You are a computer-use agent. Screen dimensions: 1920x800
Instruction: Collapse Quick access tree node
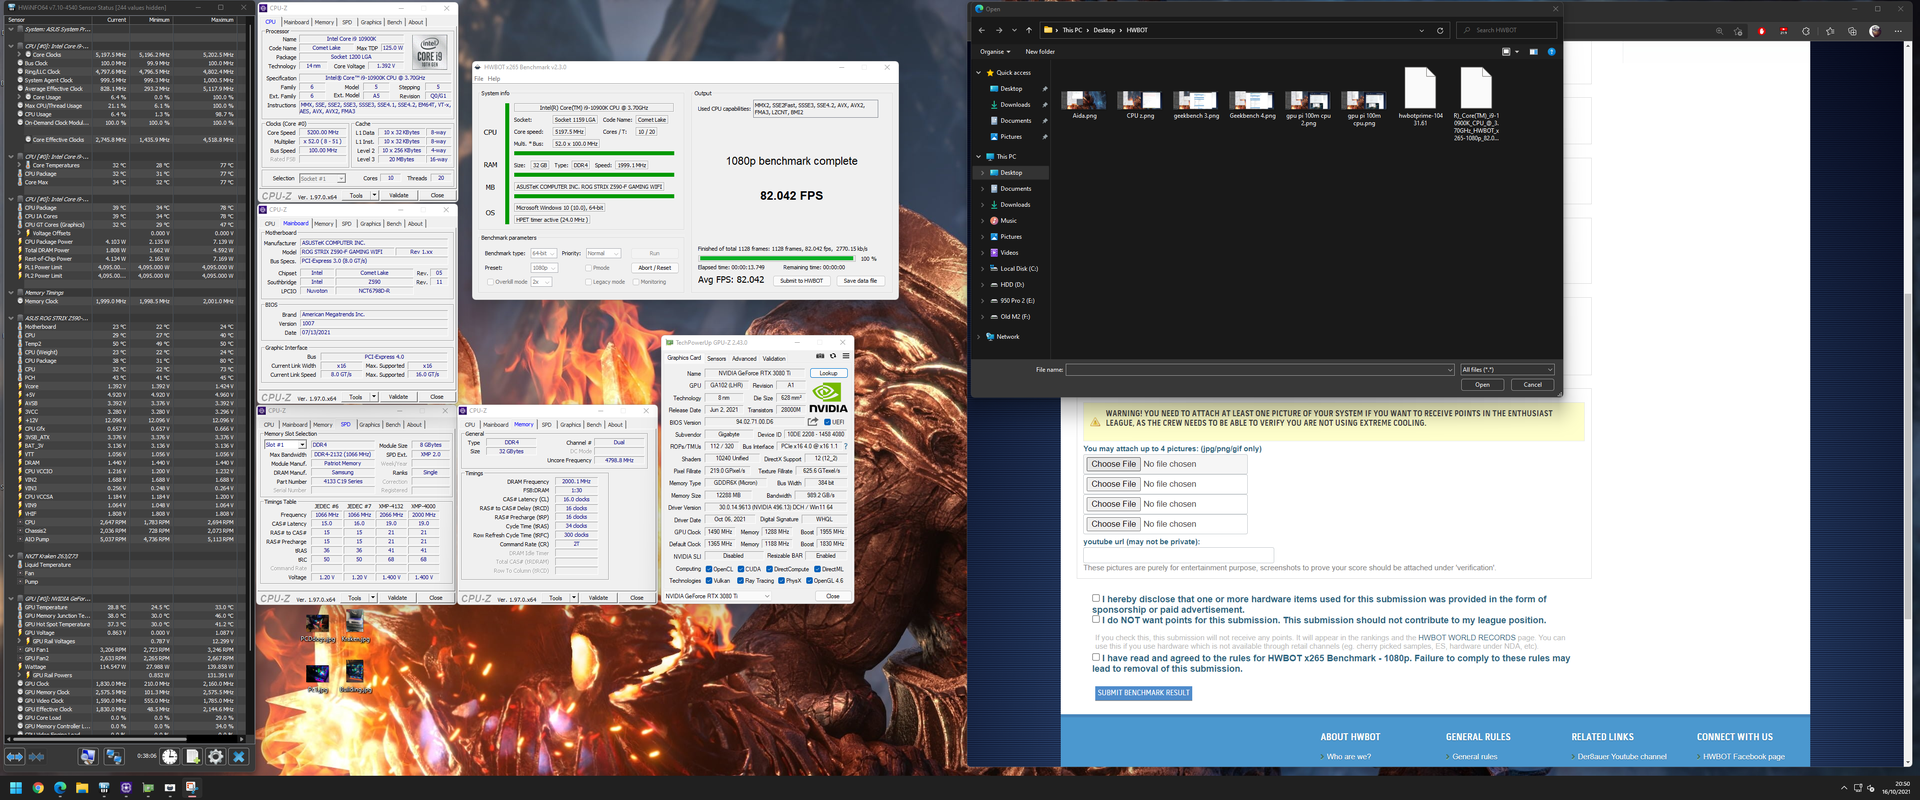979,73
